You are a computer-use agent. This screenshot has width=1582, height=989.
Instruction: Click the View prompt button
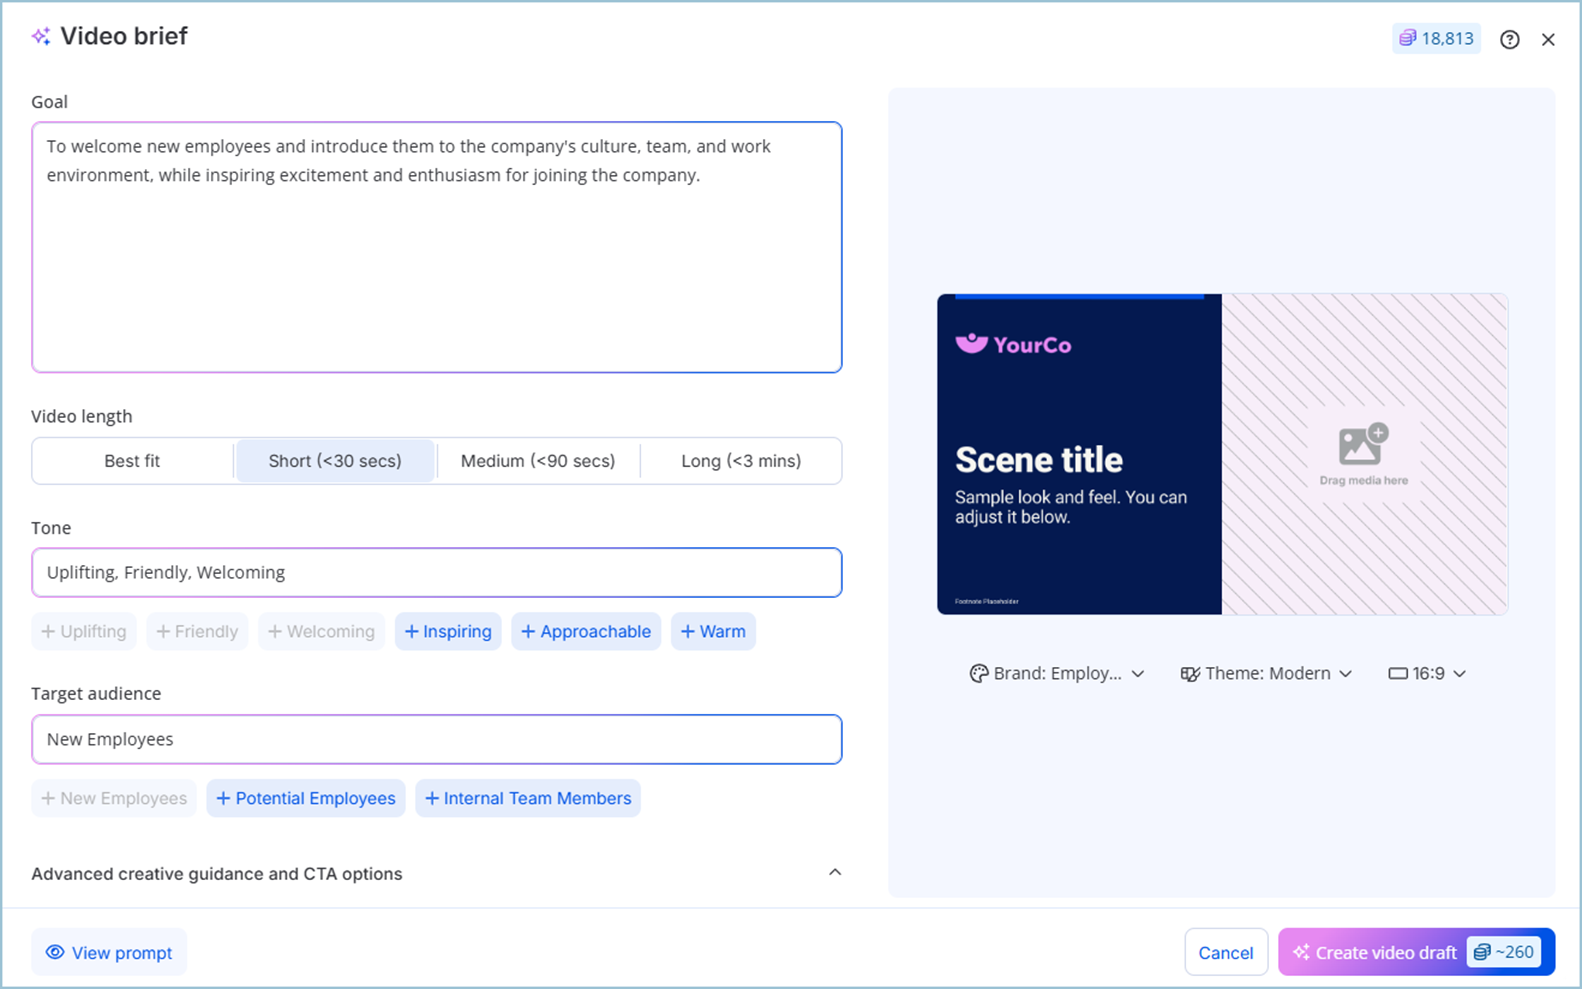[x=109, y=953]
